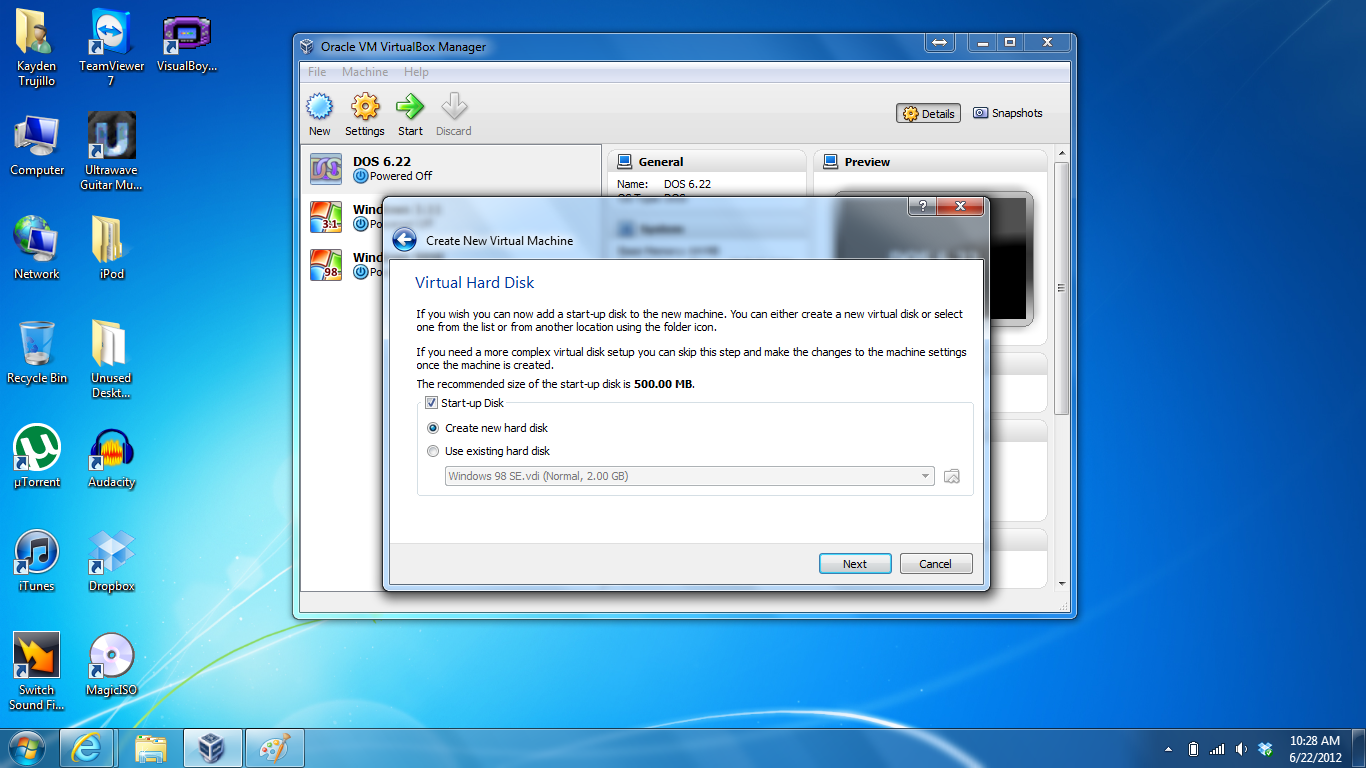Click the volume speaker tray icon
Image resolution: width=1366 pixels, height=768 pixels.
pos(1241,749)
